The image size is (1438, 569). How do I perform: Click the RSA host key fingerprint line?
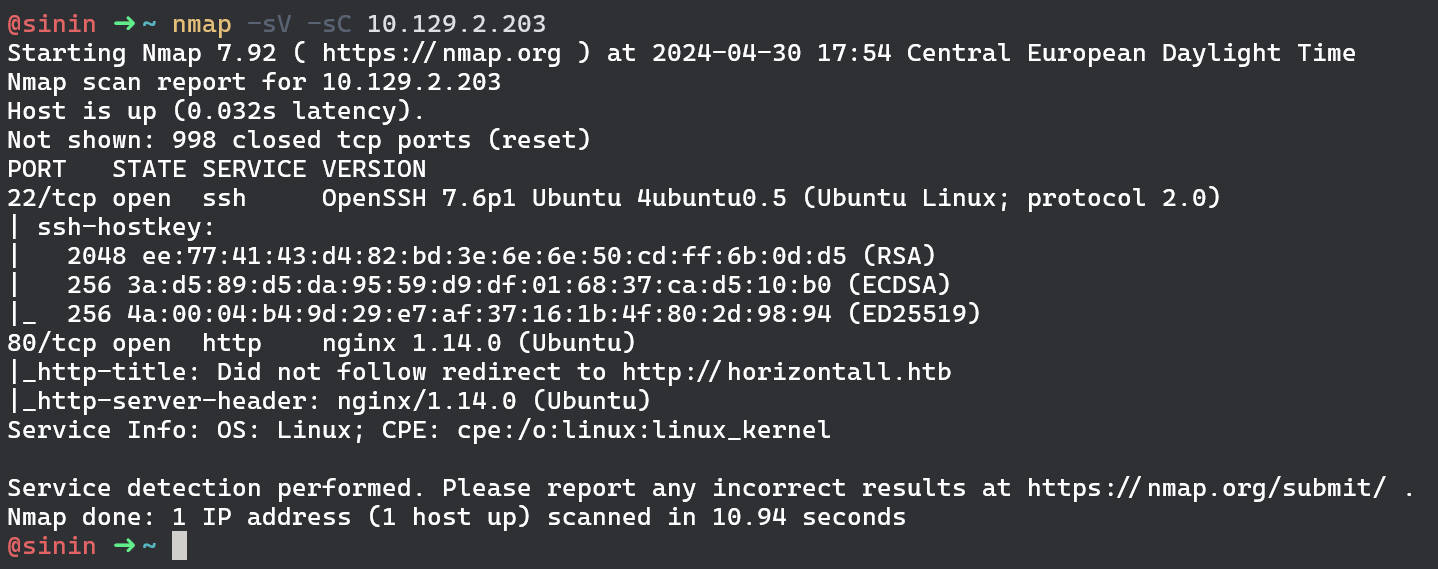click(x=500, y=257)
